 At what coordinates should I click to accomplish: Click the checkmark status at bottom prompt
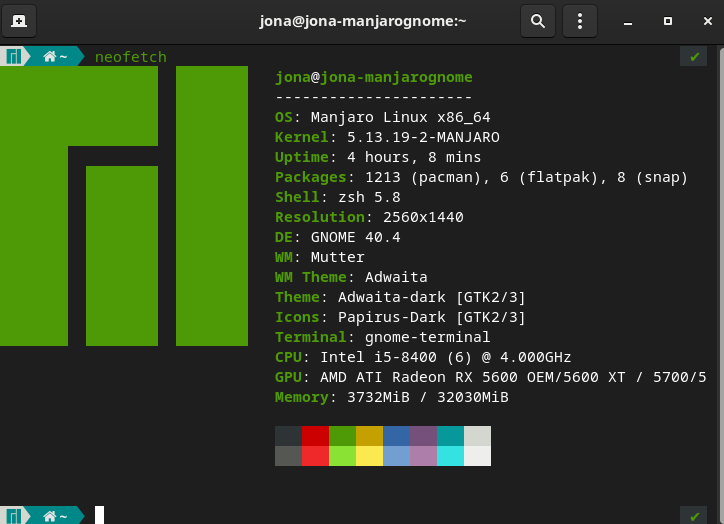coord(694,516)
